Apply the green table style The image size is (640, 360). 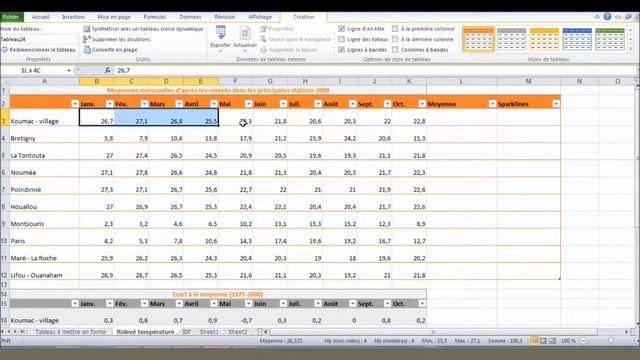pos(609,40)
